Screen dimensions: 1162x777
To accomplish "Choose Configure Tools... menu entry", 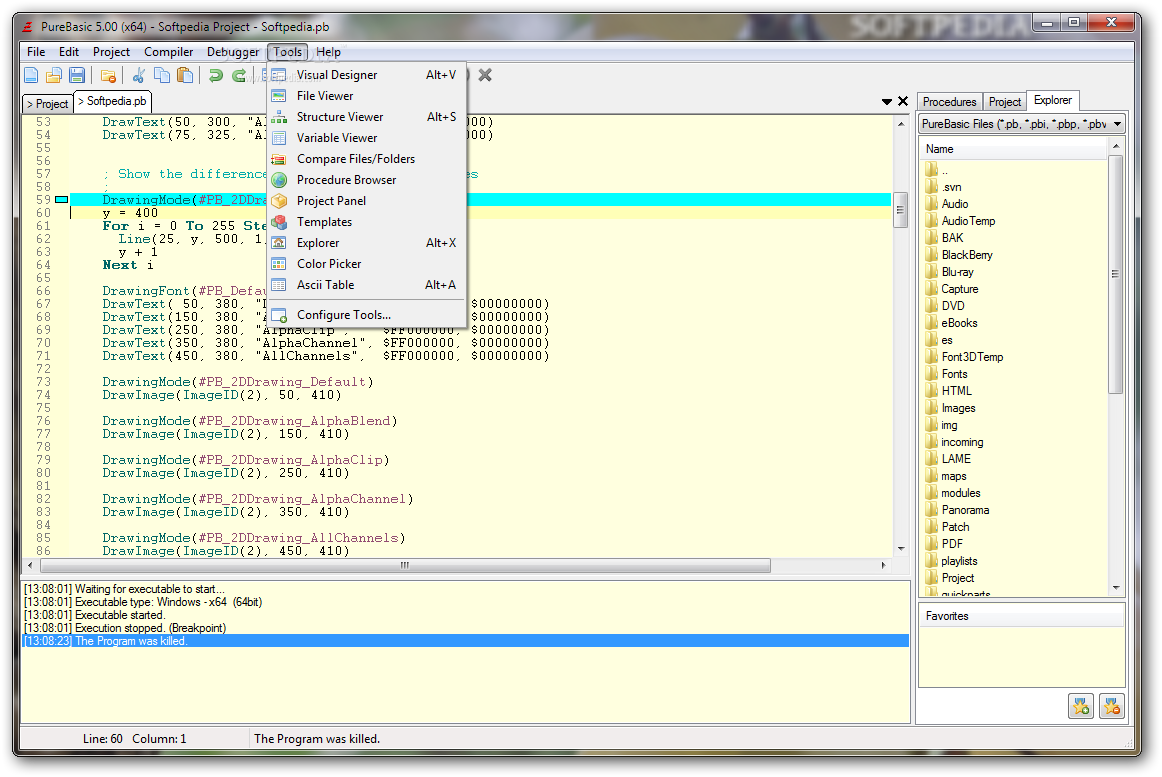I will [366, 315].
